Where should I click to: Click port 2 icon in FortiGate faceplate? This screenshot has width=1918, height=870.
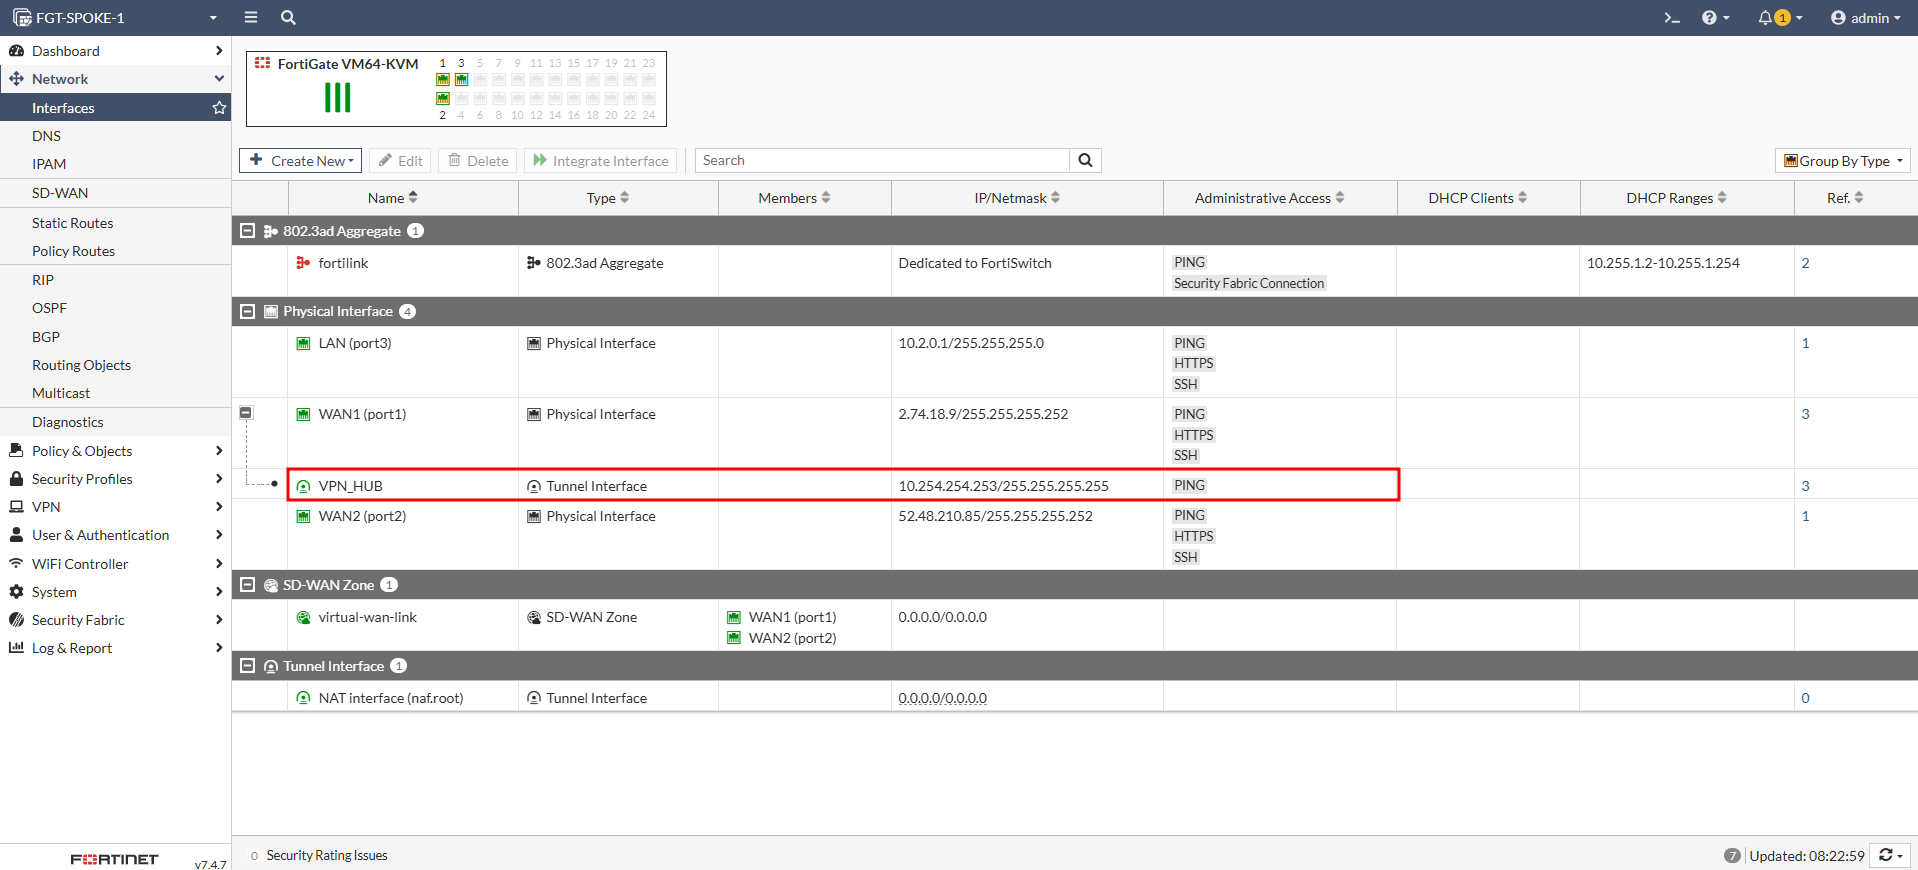click(x=443, y=98)
